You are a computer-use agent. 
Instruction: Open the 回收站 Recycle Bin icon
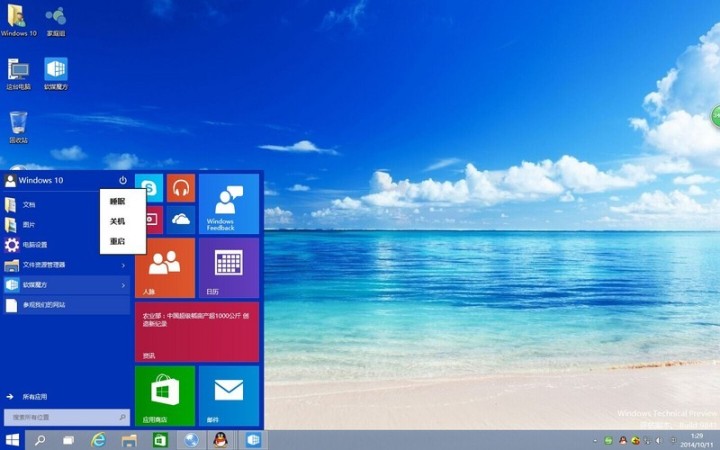(x=18, y=127)
